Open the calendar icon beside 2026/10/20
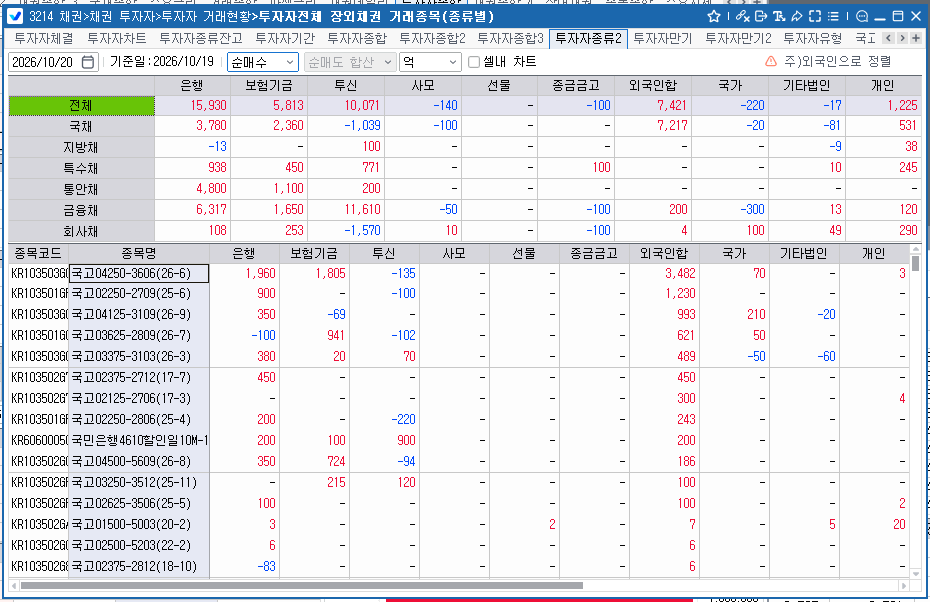930x602 pixels. pyautogui.click(x=87, y=62)
